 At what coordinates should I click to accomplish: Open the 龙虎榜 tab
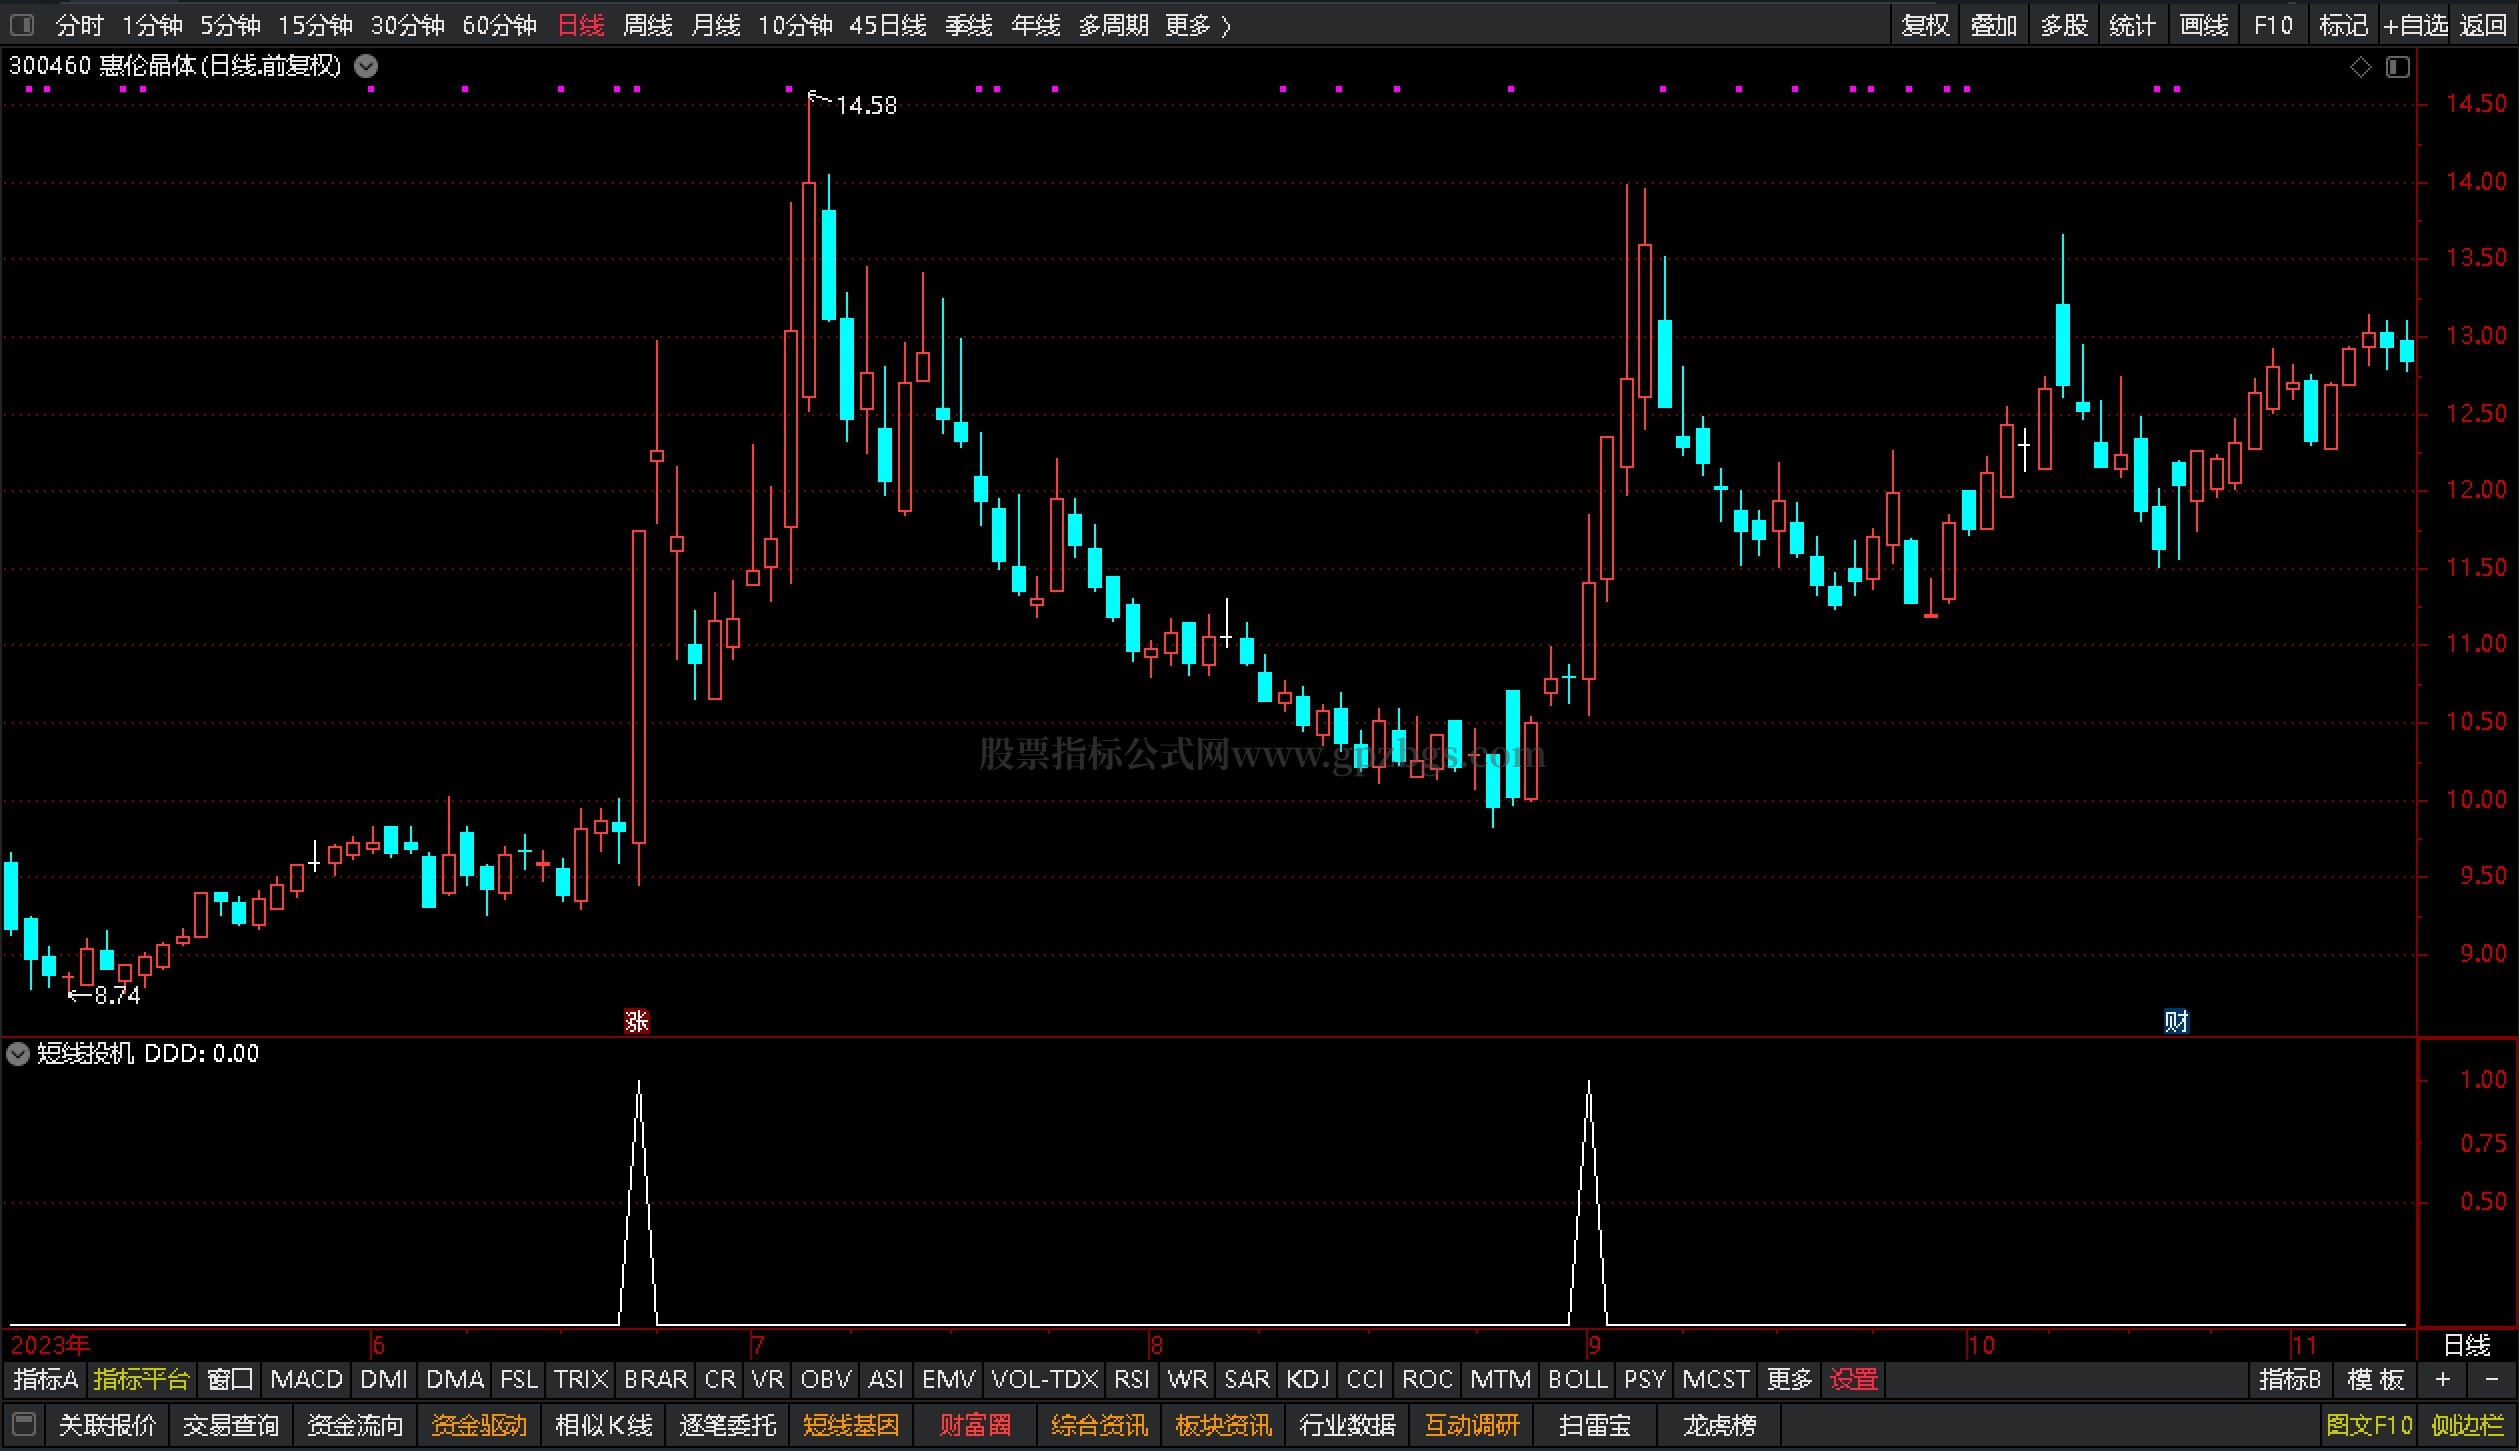click(x=1719, y=1425)
